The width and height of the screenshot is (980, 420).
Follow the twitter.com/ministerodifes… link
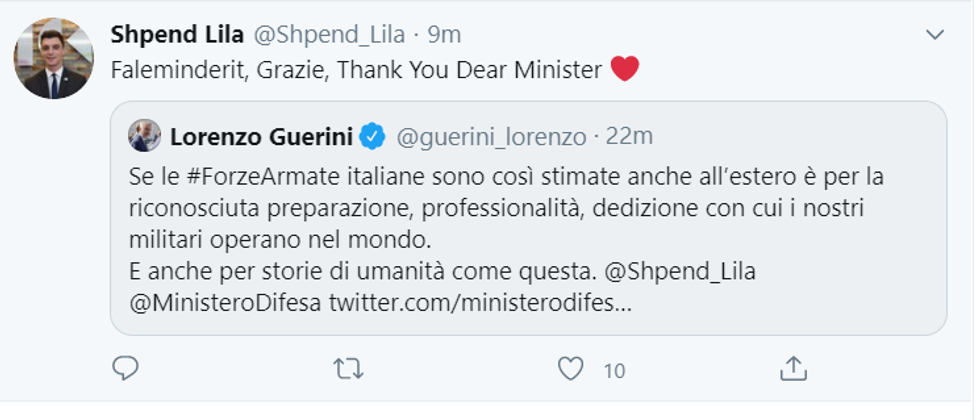[x=480, y=302]
